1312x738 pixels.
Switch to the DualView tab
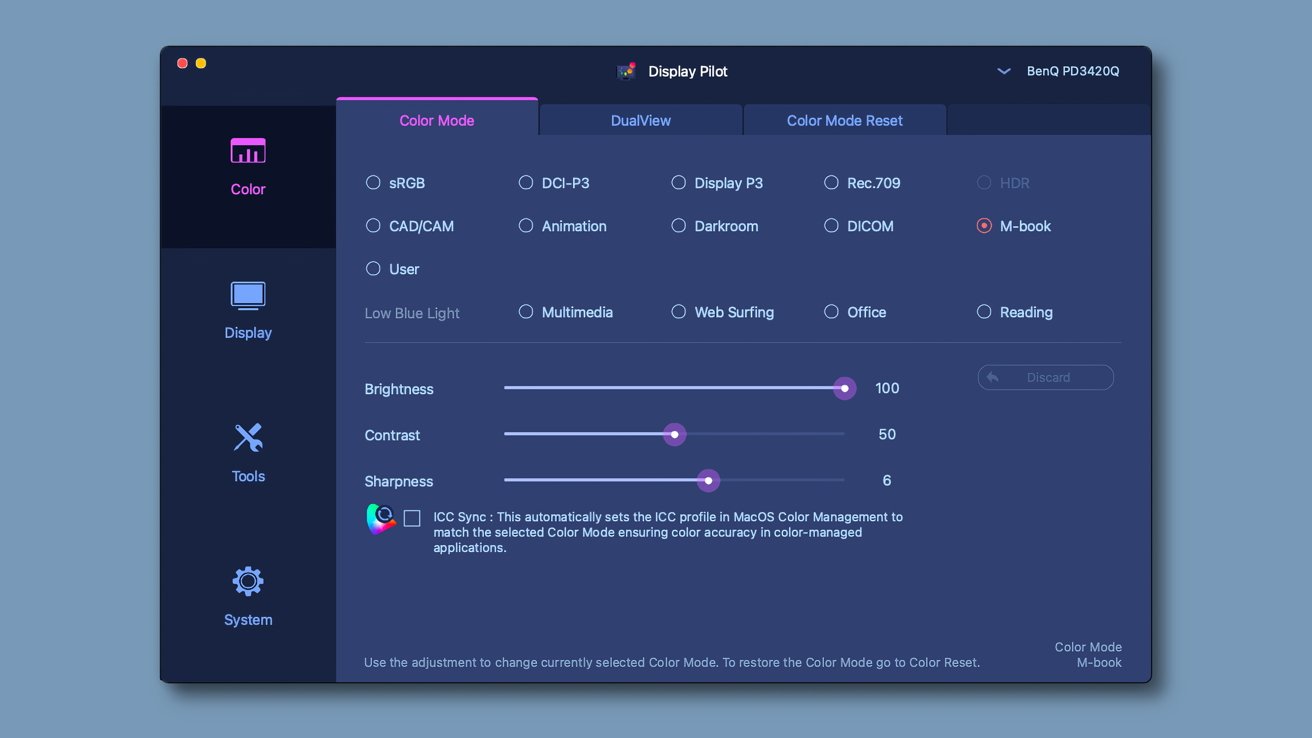point(641,120)
